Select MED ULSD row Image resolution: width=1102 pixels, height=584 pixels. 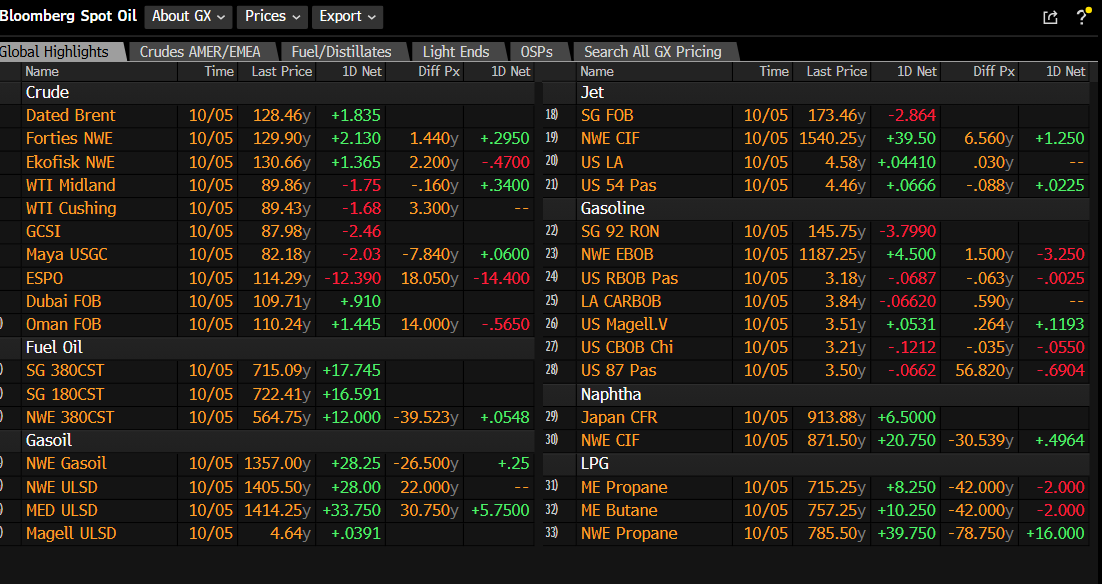pyautogui.click(x=267, y=510)
